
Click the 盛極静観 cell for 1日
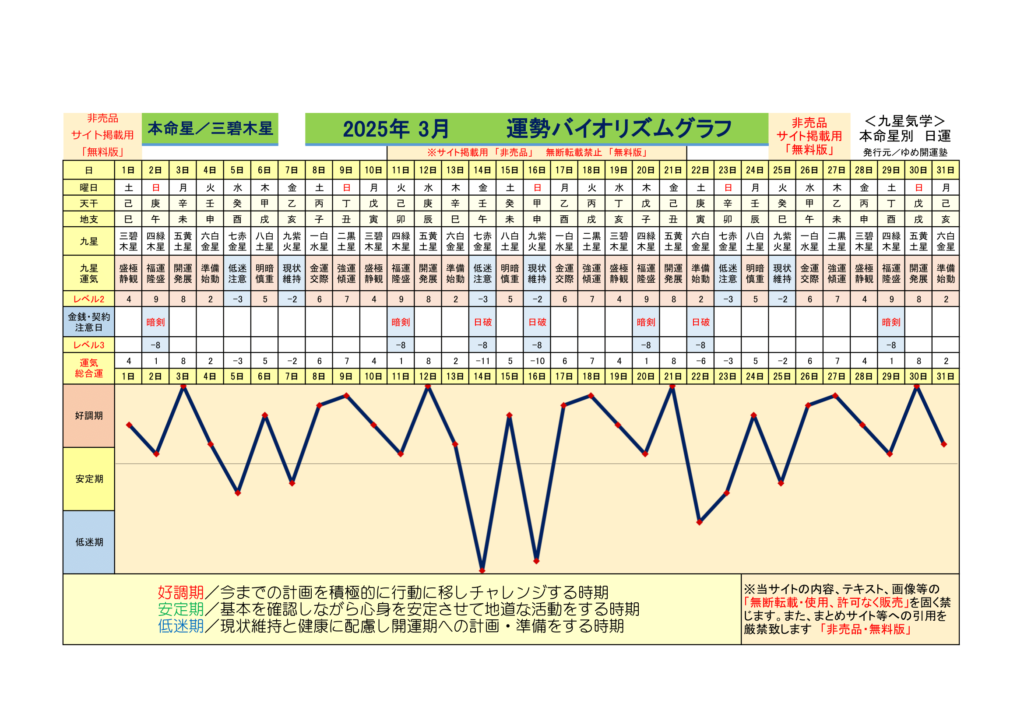coord(129,274)
